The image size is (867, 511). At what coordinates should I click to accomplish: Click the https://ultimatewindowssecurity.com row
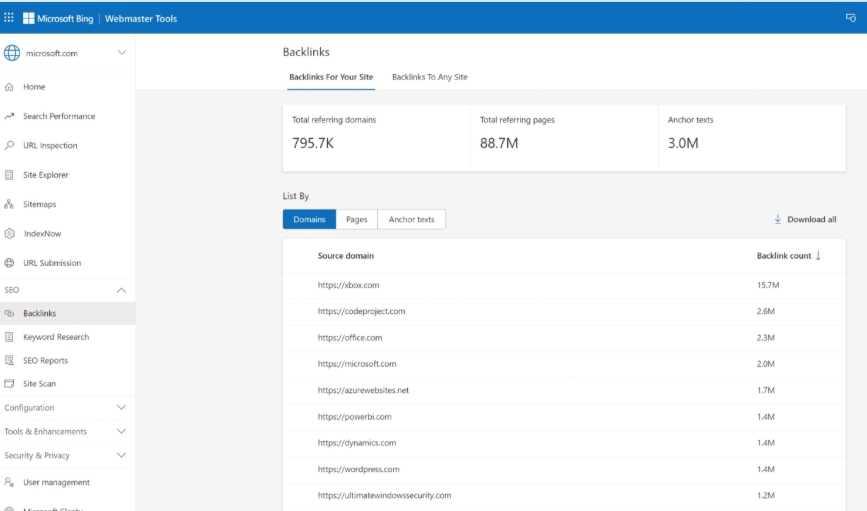tap(564, 495)
